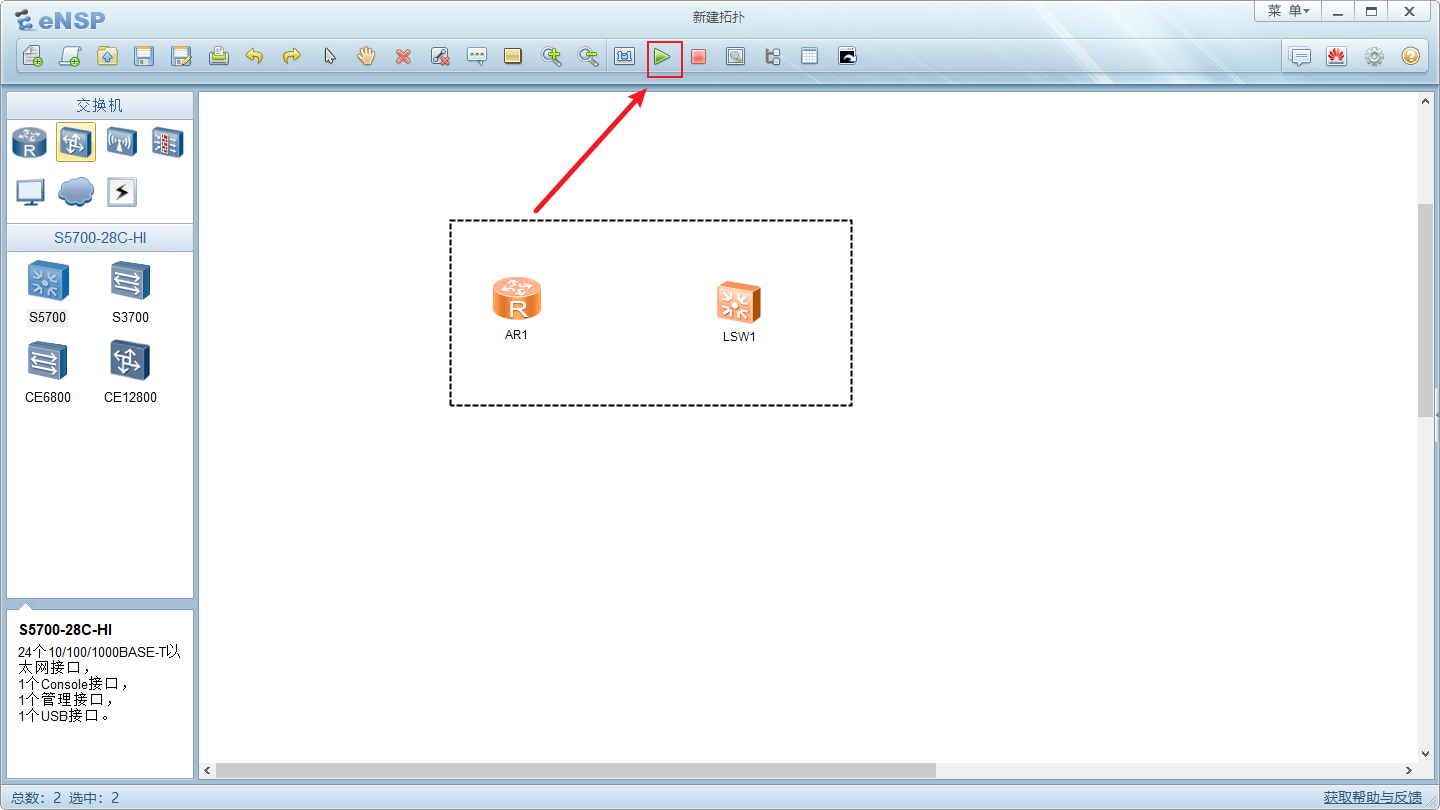Start devices with the green play button
The height and width of the screenshot is (810, 1440).
662,57
